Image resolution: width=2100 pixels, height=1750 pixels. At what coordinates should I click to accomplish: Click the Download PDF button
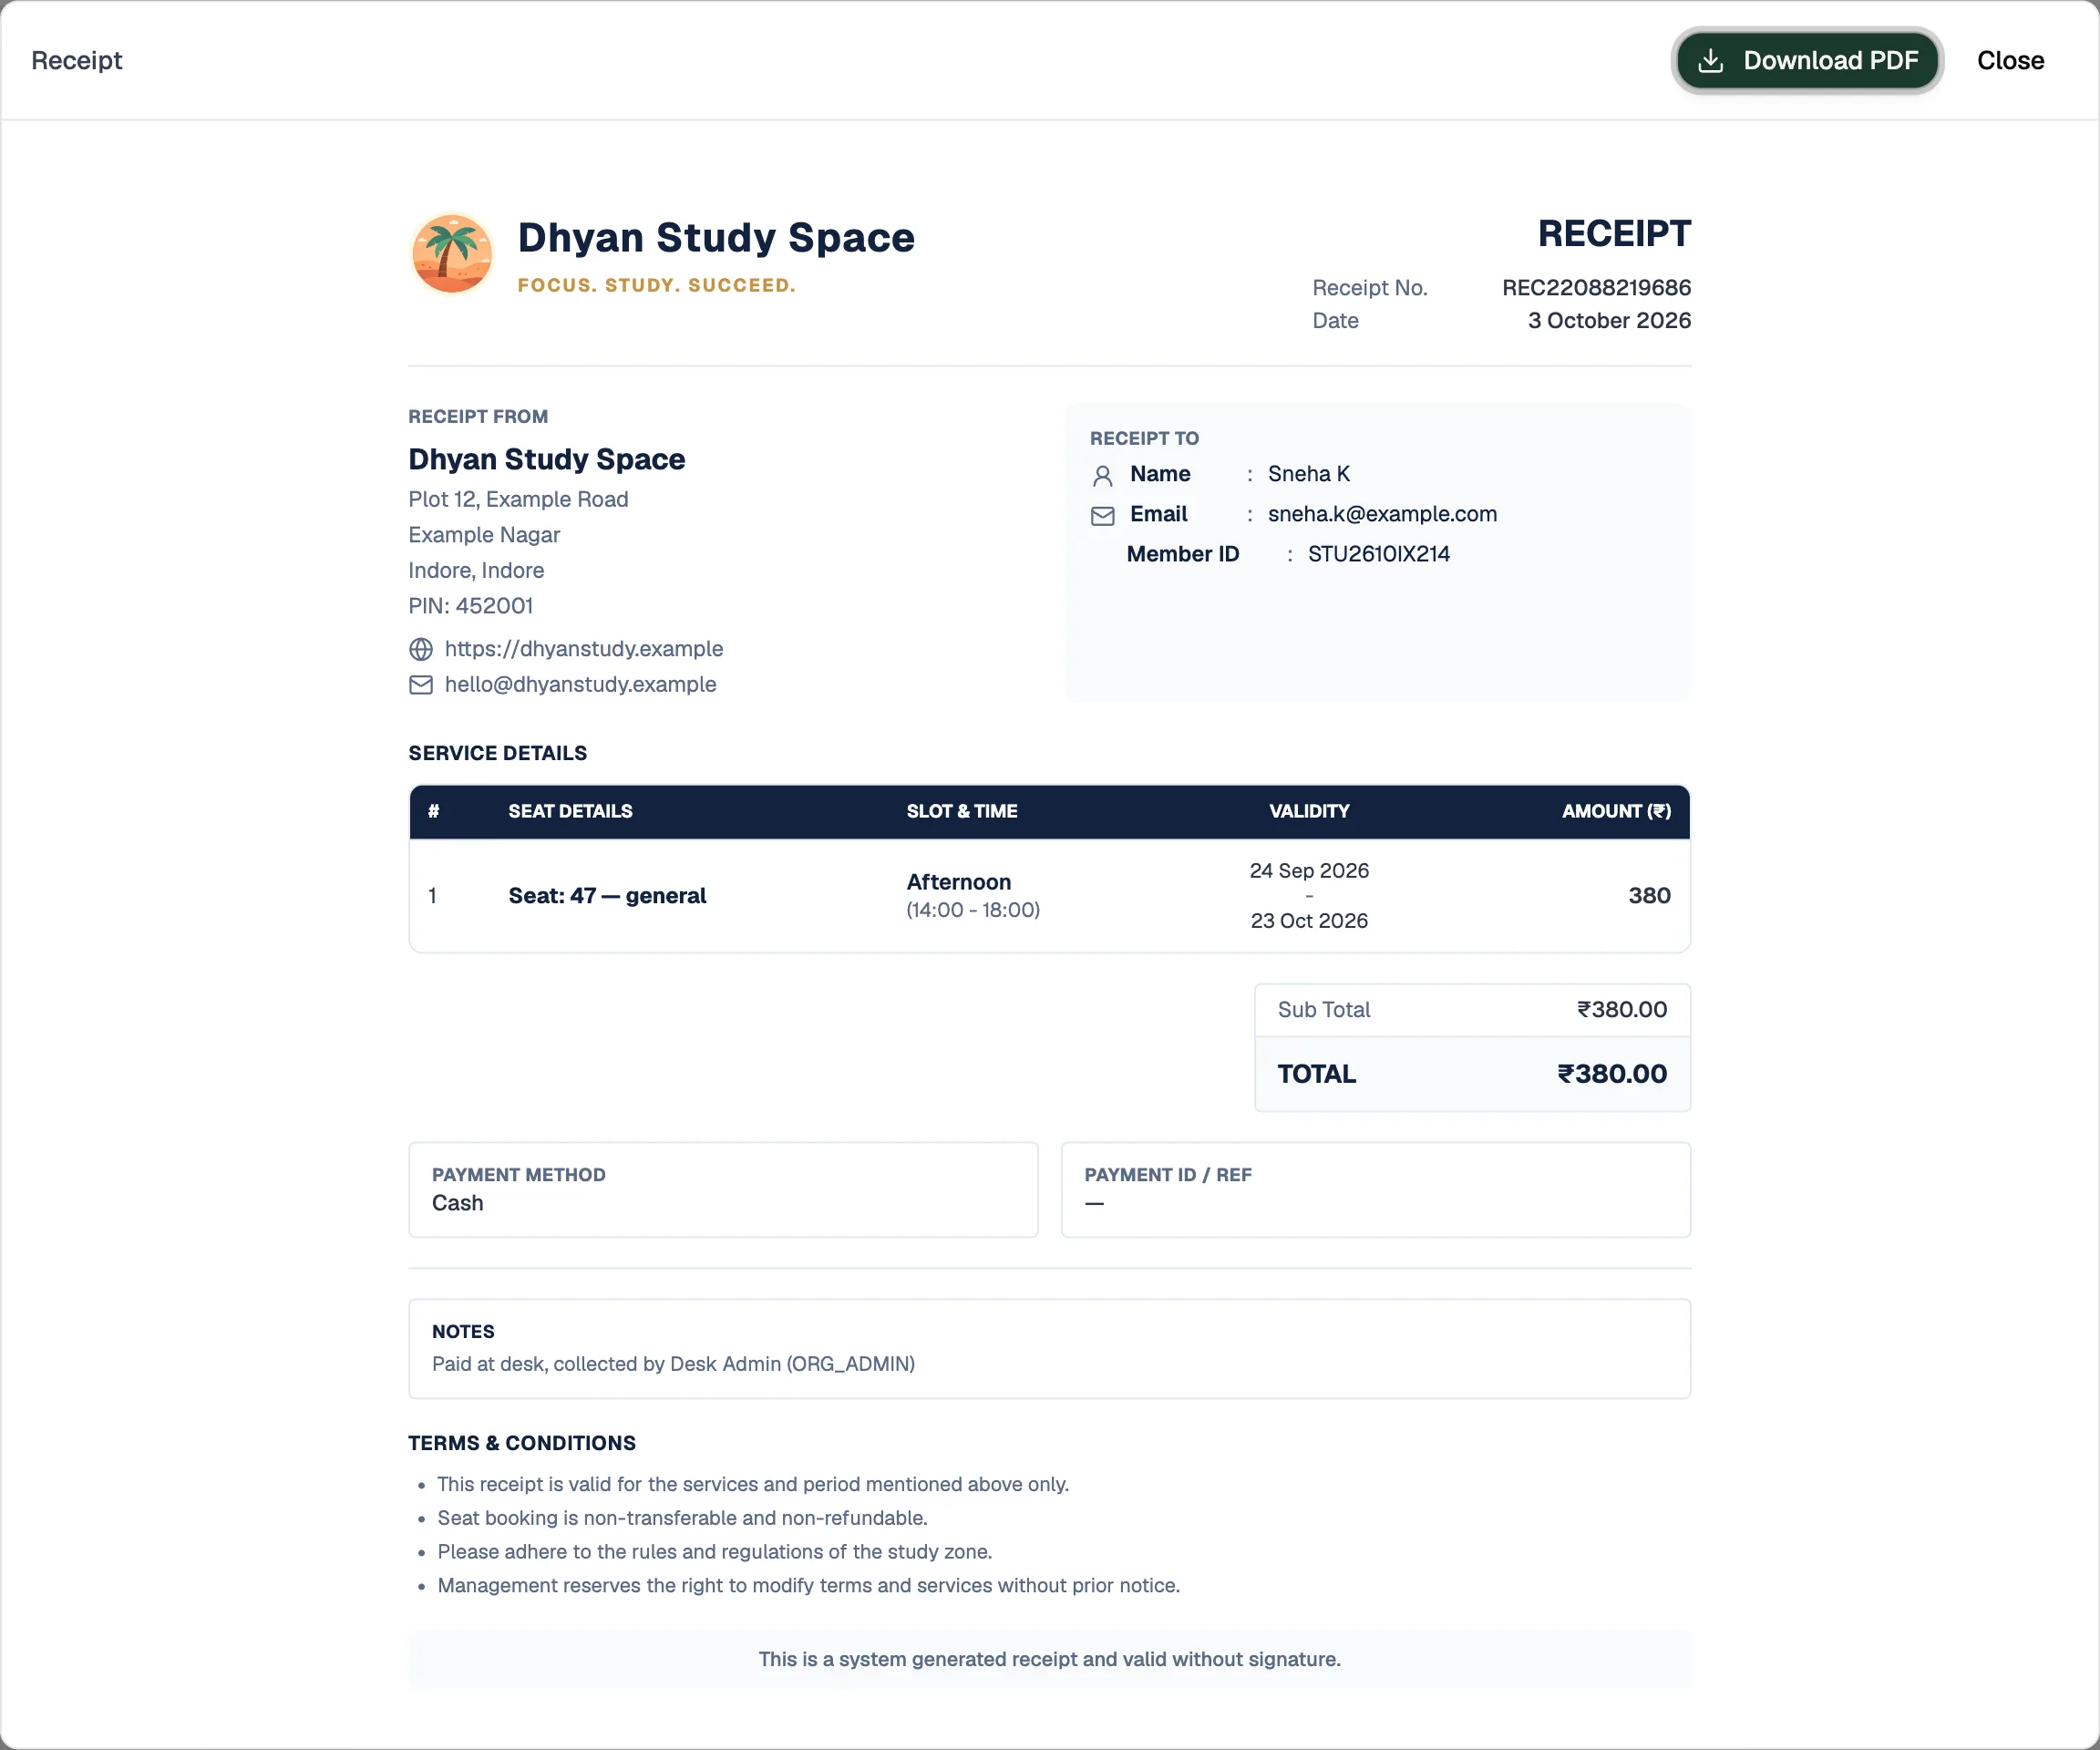coord(1807,61)
